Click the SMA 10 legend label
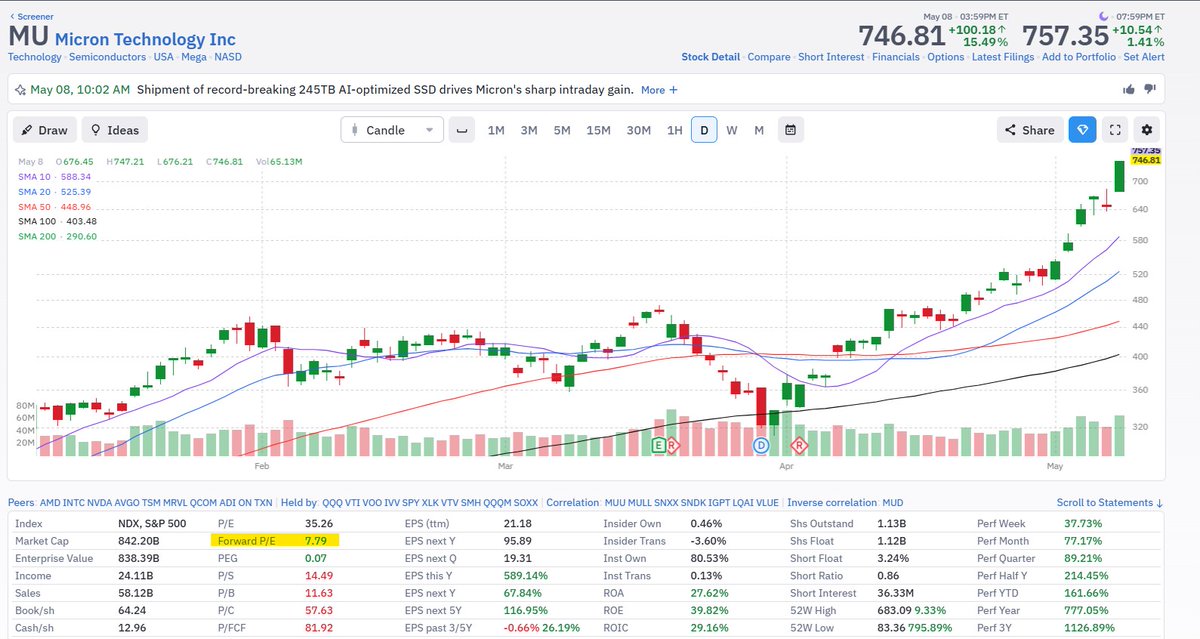Screen dimensions: 1200x639 coord(34,176)
